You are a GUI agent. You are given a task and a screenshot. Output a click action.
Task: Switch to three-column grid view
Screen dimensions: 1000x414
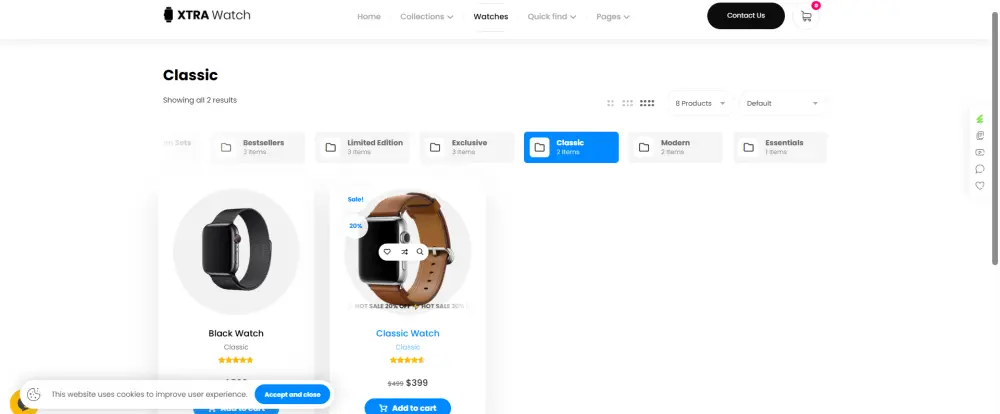628,103
